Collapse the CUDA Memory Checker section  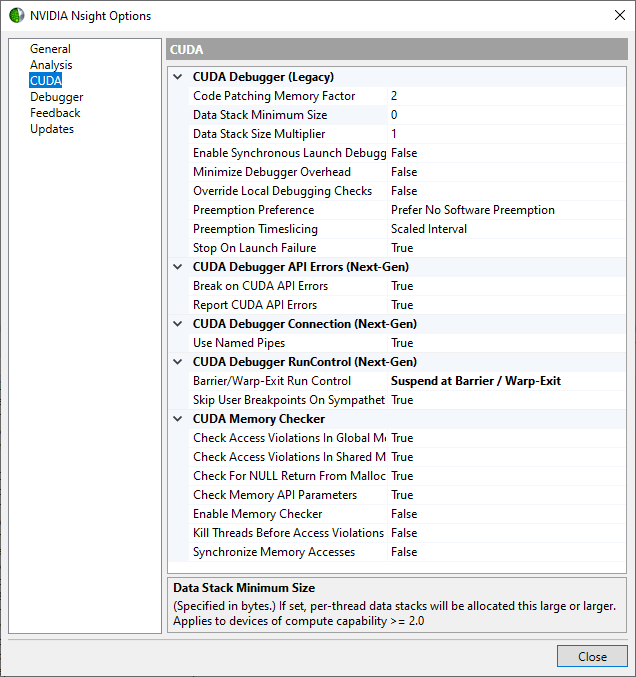(177, 419)
